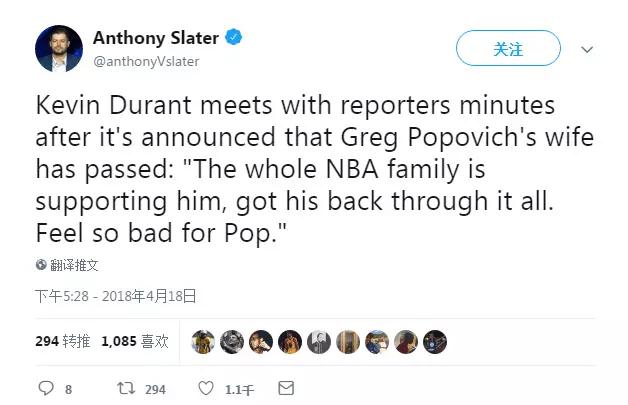Expand the tweet options chevron menu
The width and height of the screenshot is (628, 405).
tap(587, 49)
